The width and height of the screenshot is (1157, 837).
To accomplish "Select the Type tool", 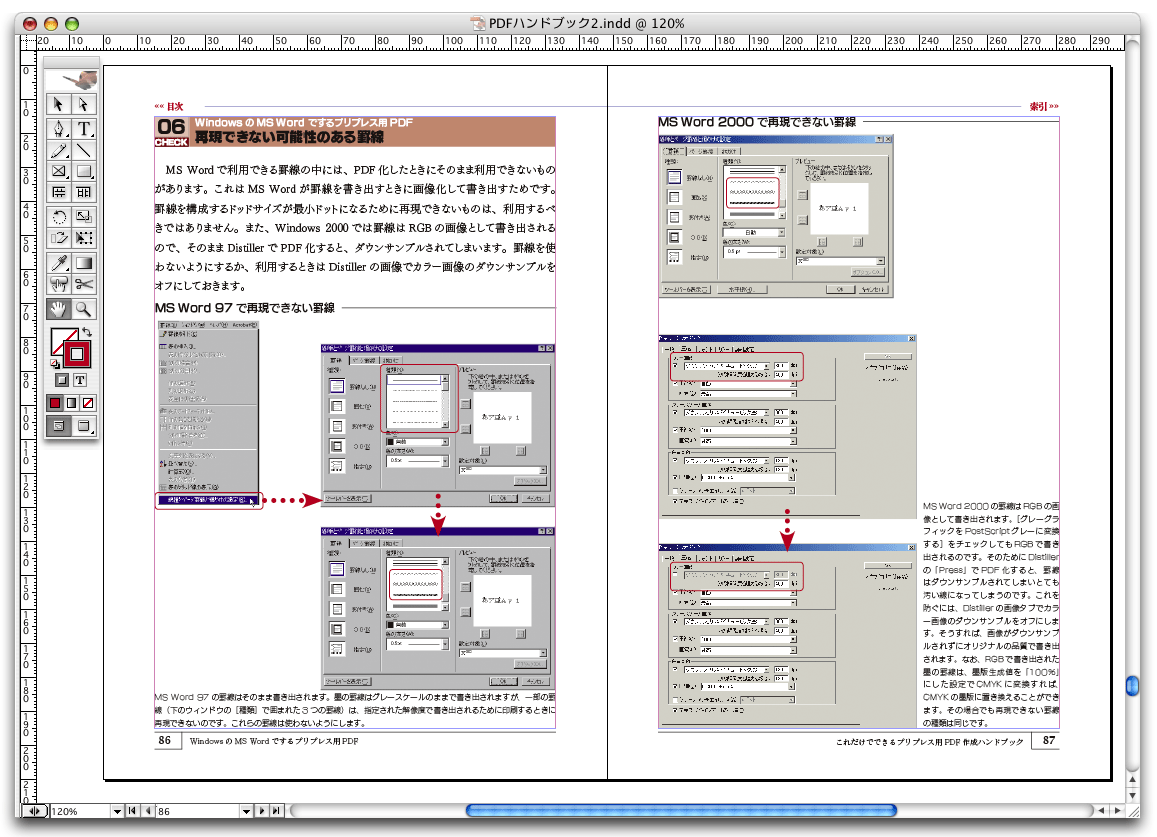I will tap(83, 129).
